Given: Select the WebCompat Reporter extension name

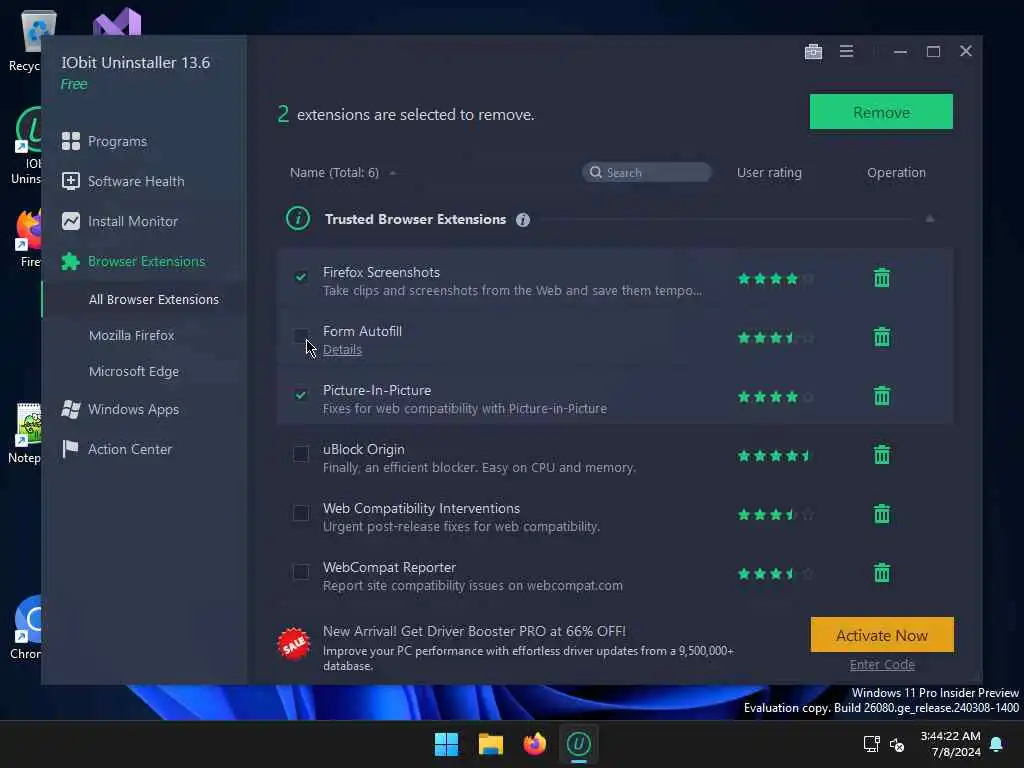Looking at the screenshot, I should click(x=389, y=568).
